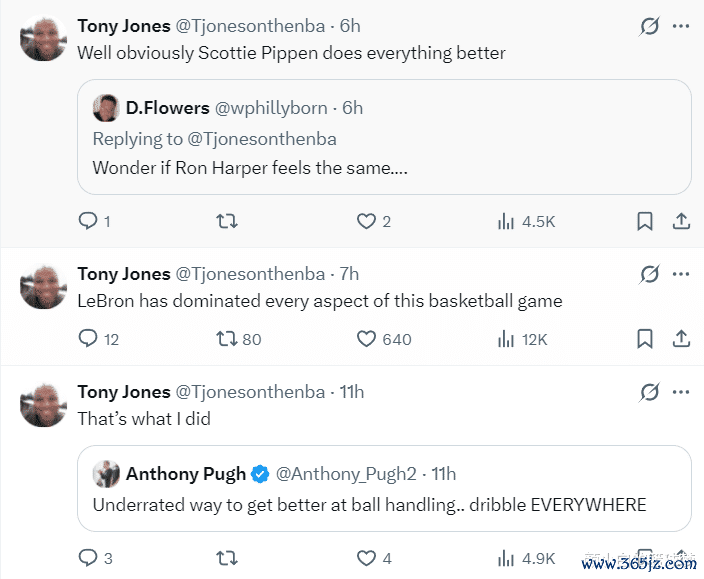
Task: Open more menu on LeBron tweet
Action: click(681, 274)
